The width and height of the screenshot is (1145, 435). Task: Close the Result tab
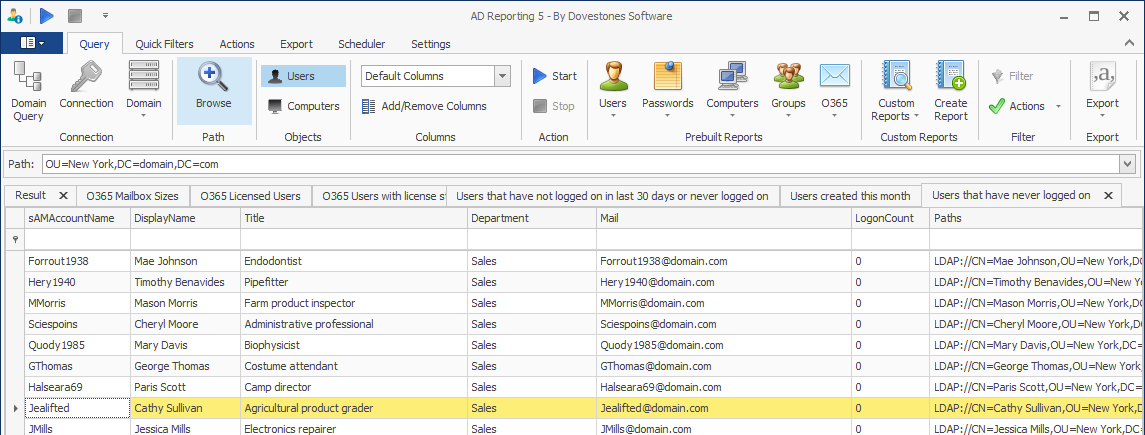click(64, 196)
